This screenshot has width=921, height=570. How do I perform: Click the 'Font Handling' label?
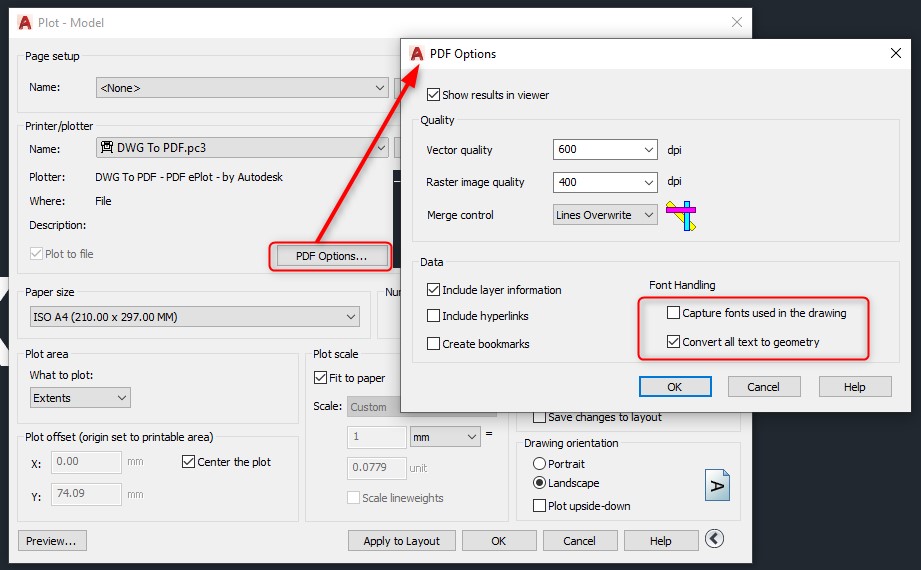pyautogui.click(x=682, y=285)
